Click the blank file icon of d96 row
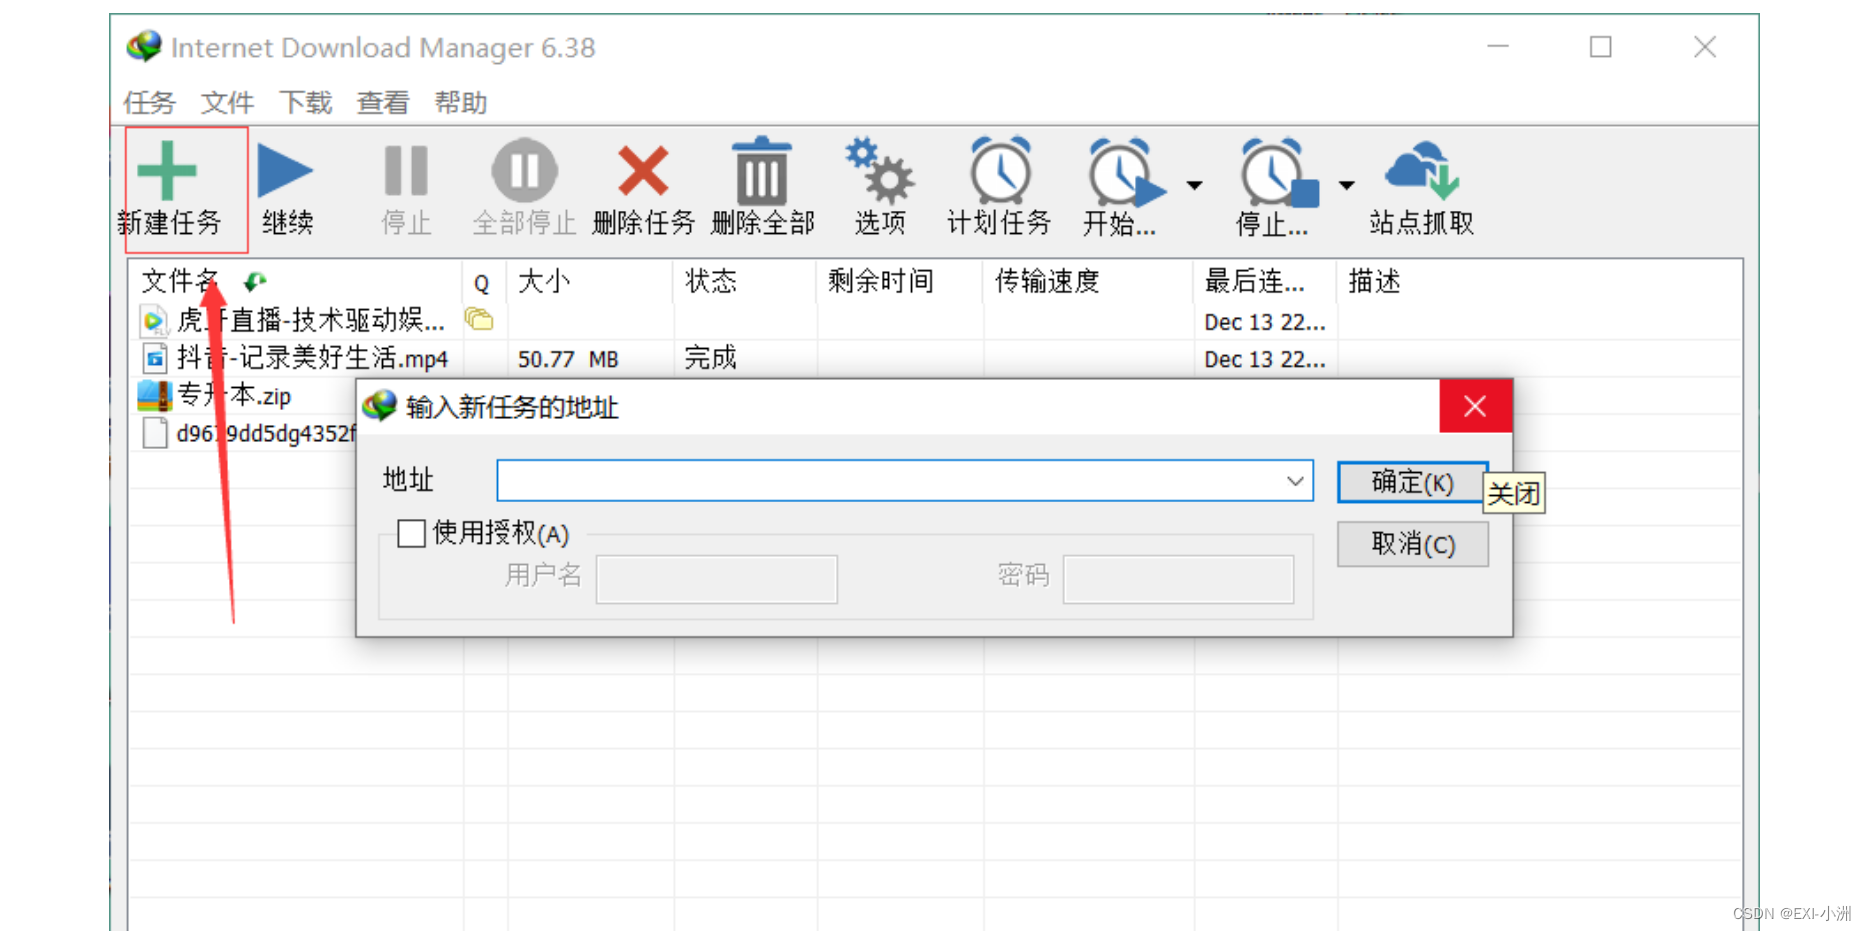 click(155, 433)
